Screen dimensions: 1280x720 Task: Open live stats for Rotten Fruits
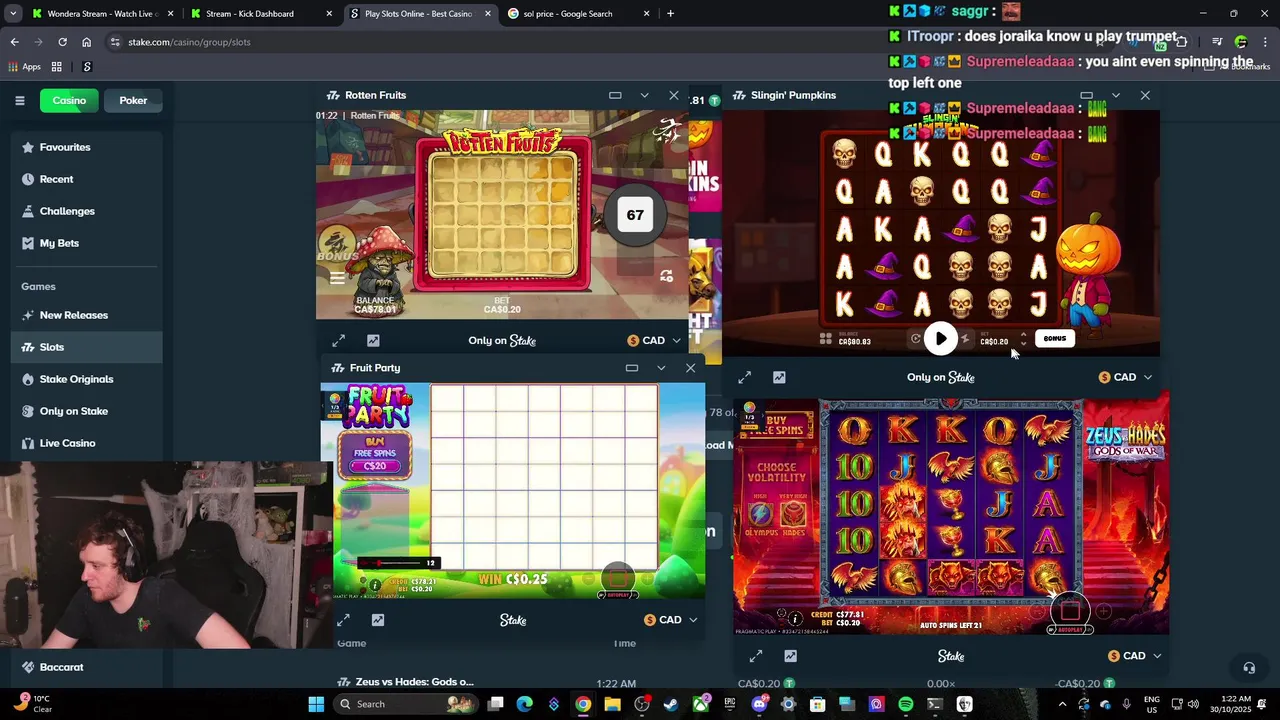pos(373,341)
